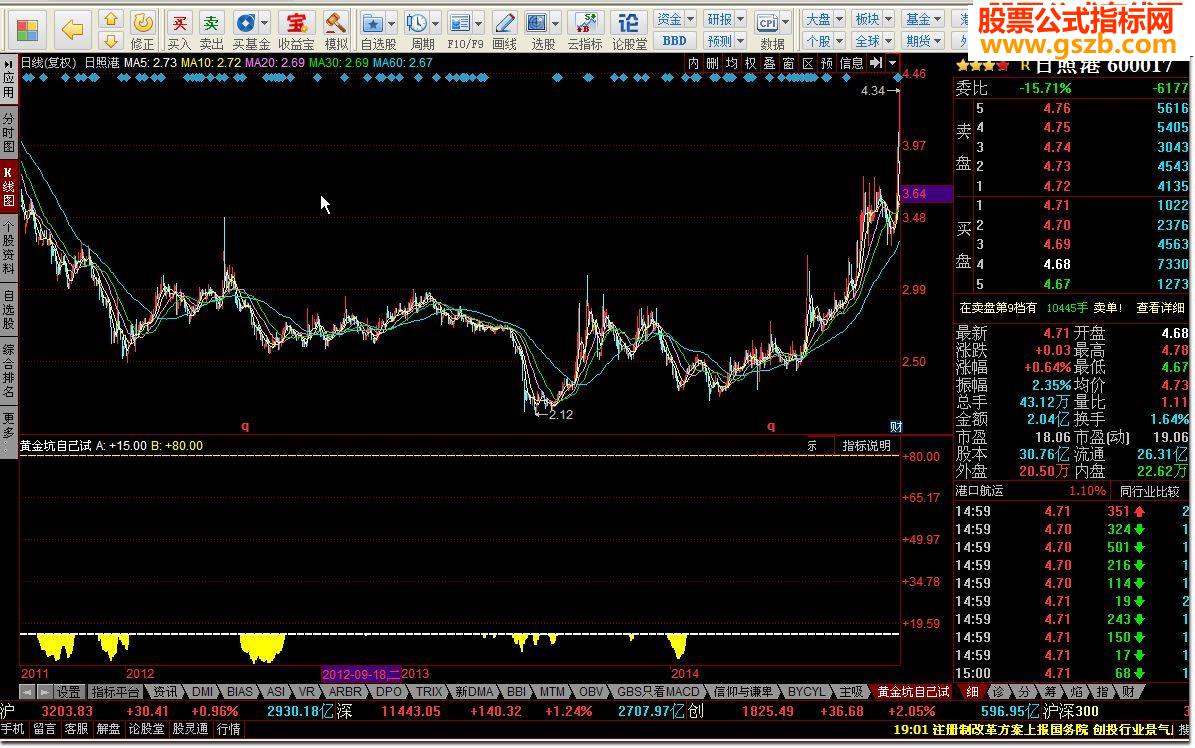
Task: Open the 大盘 dropdown
Action: pos(824,19)
